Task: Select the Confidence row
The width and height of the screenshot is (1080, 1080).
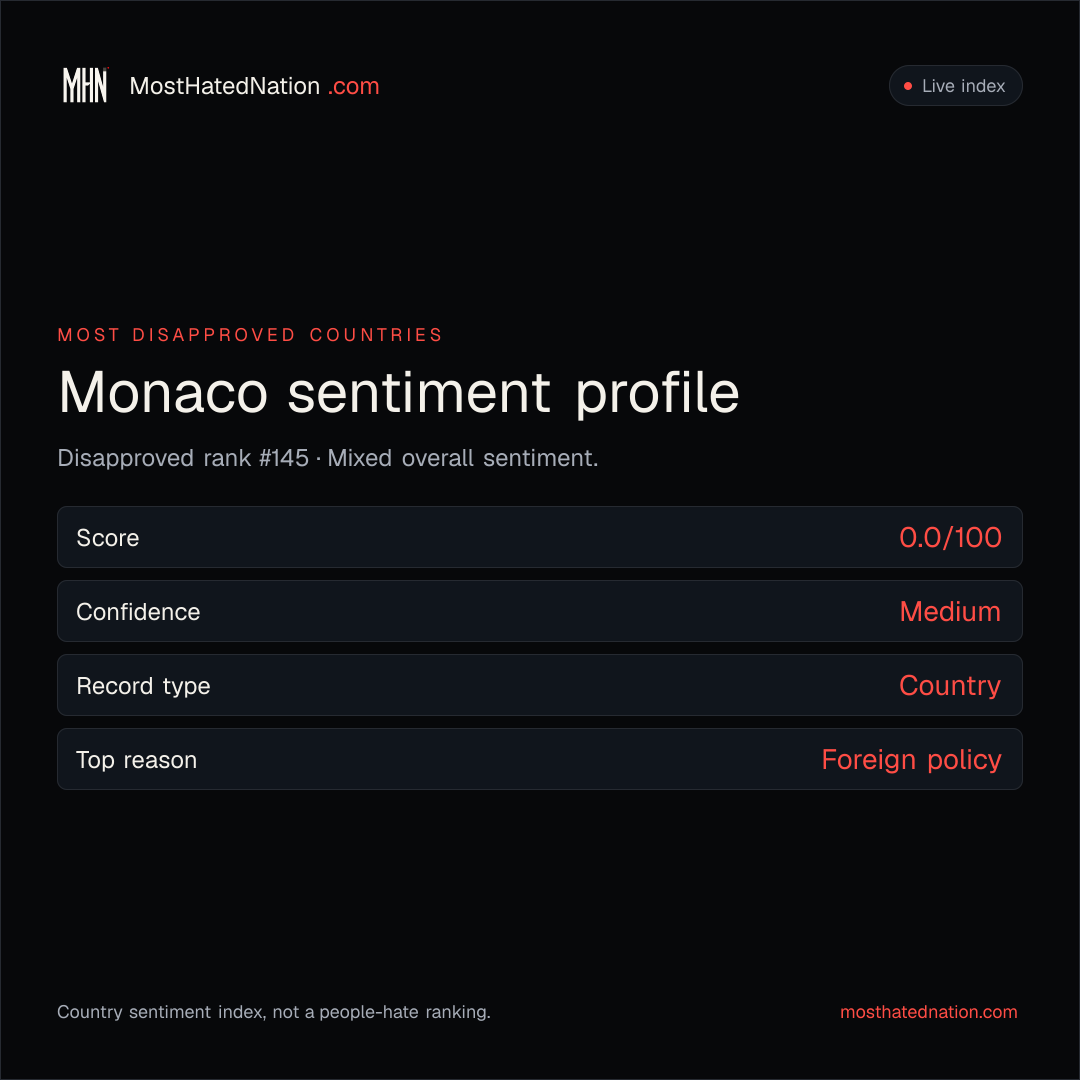Action: tap(540, 611)
